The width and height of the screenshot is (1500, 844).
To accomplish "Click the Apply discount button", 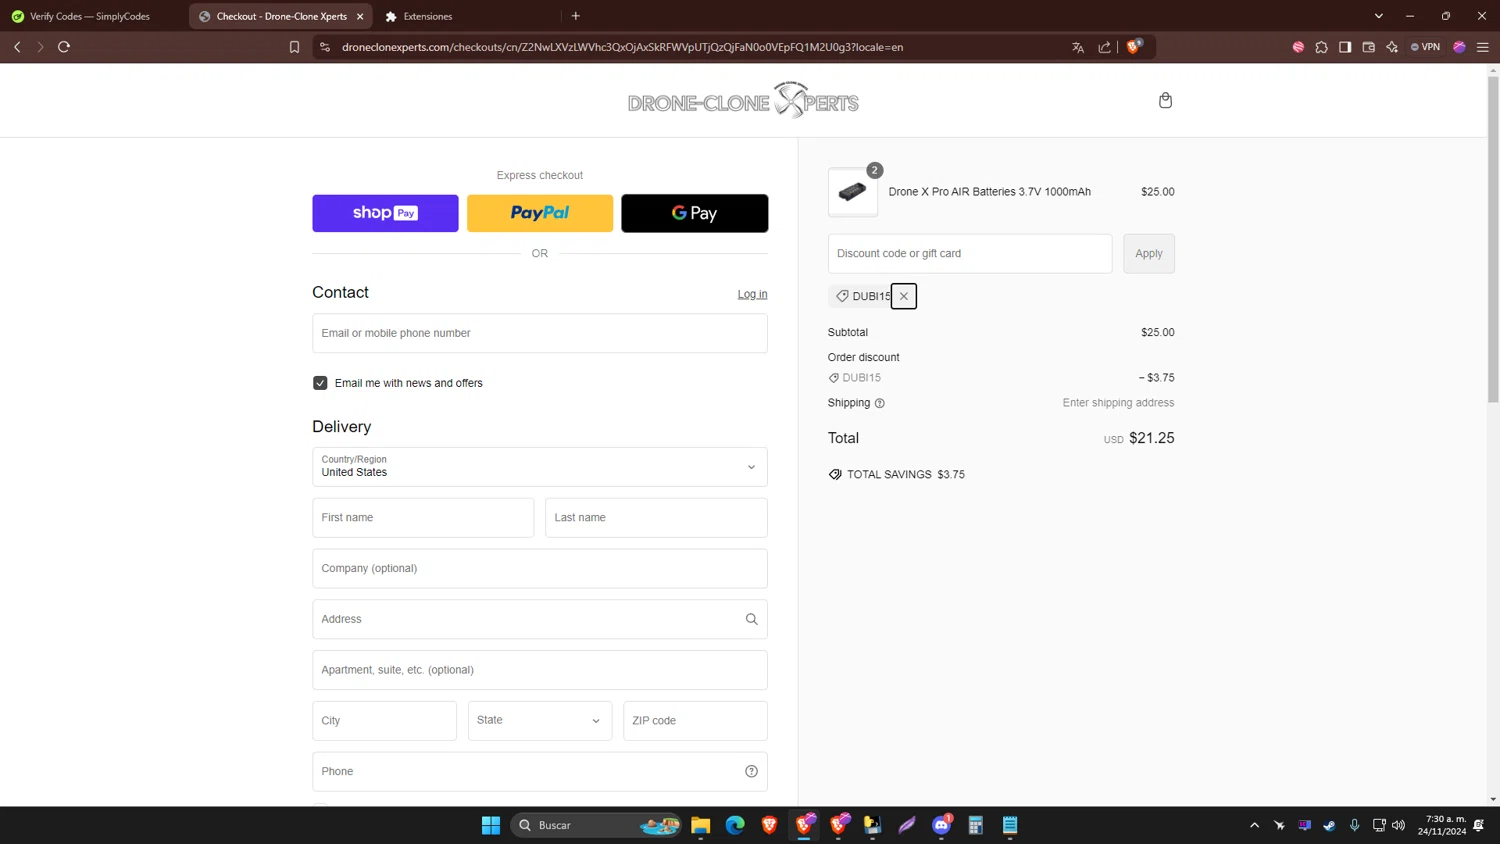I will [1149, 254].
